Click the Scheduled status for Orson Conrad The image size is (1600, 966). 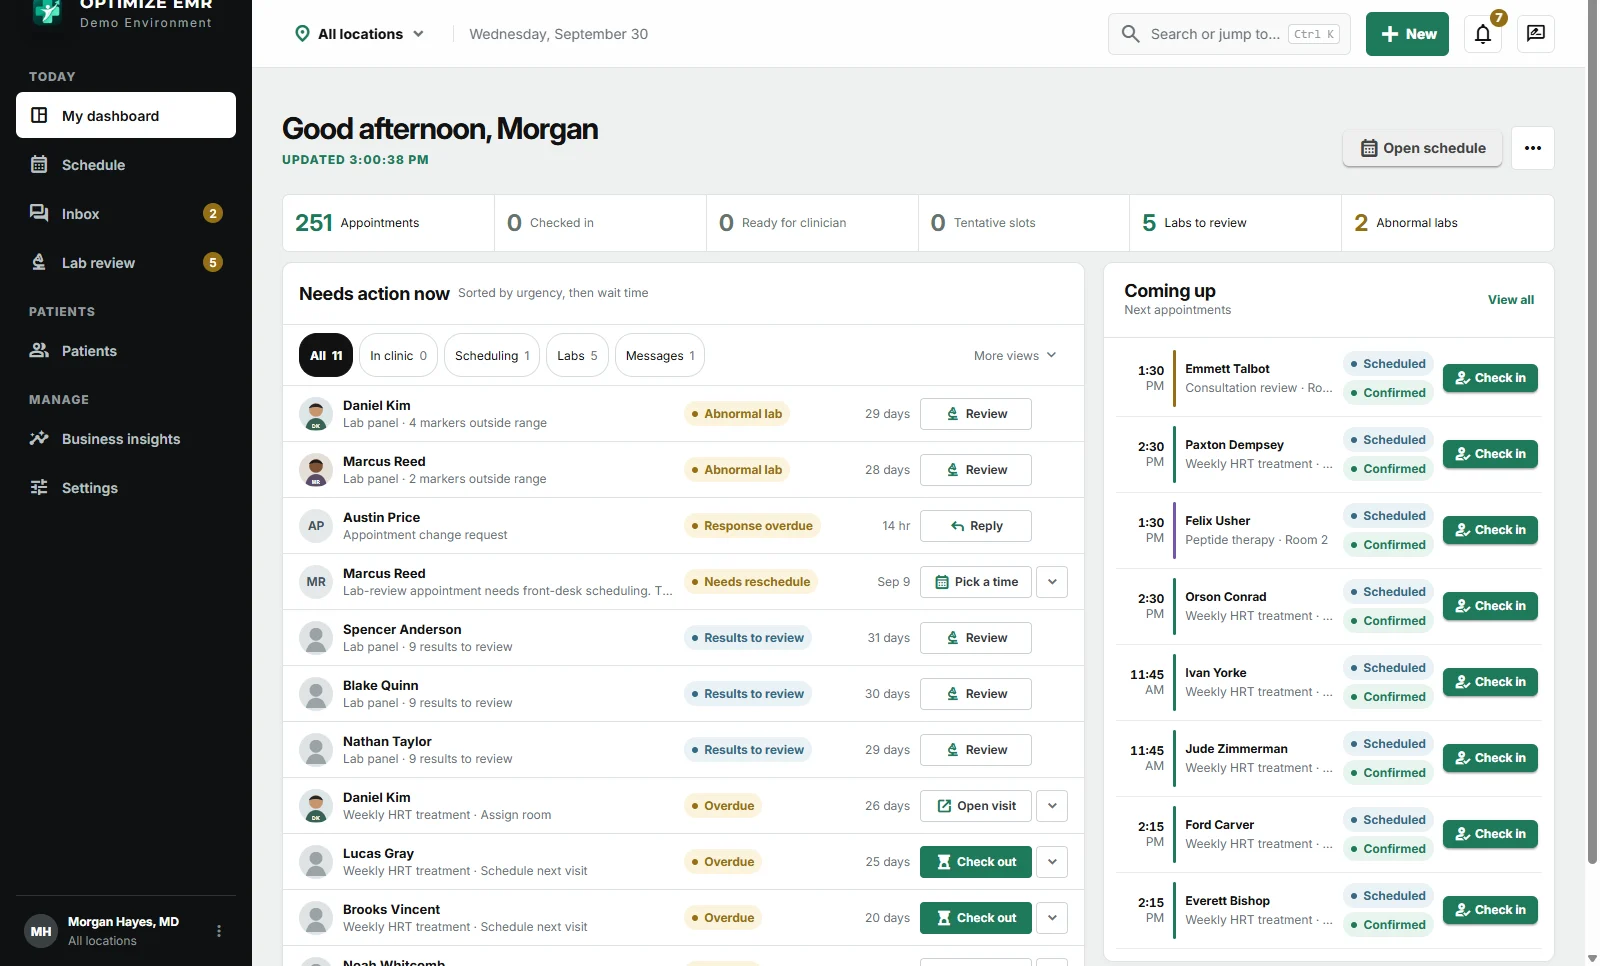(1388, 592)
